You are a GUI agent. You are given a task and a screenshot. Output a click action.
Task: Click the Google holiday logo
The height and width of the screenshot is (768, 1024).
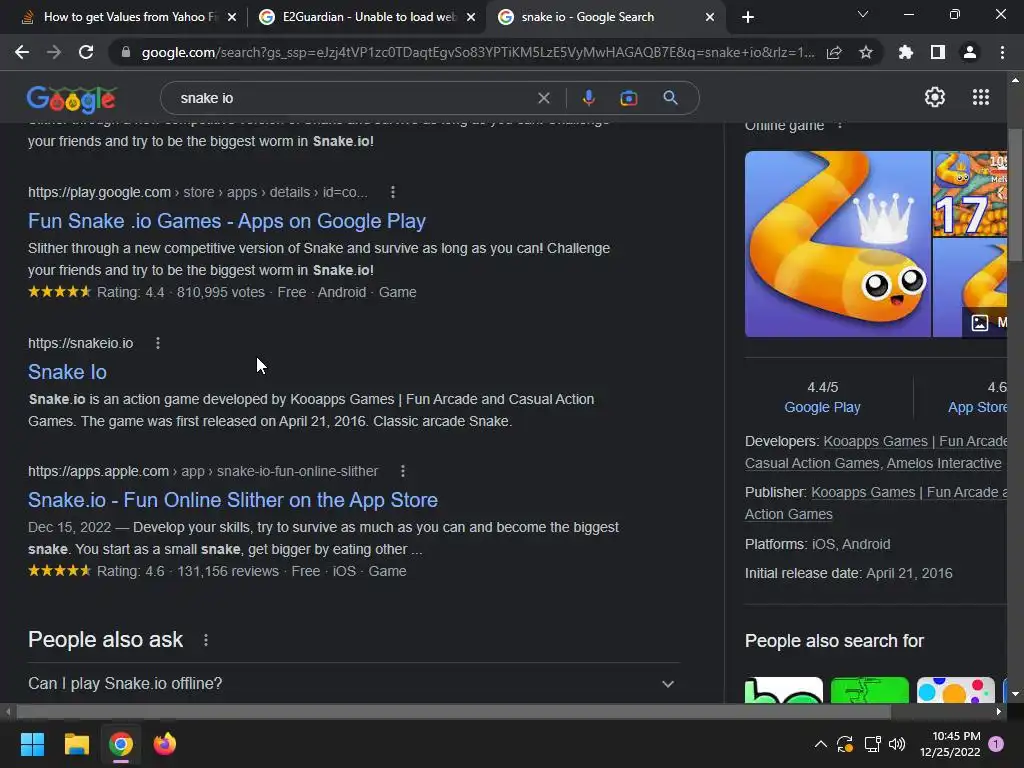click(x=71, y=99)
